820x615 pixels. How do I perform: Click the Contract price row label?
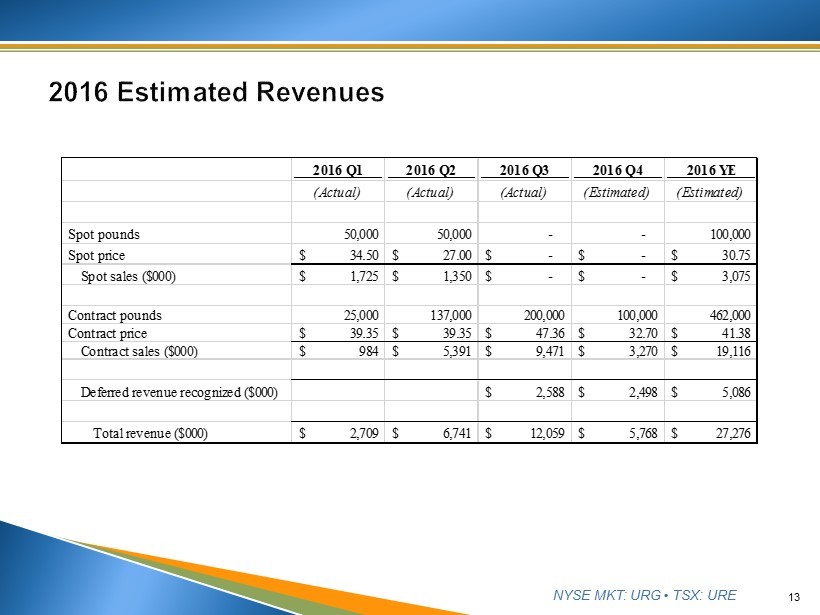click(x=107, y=333)
